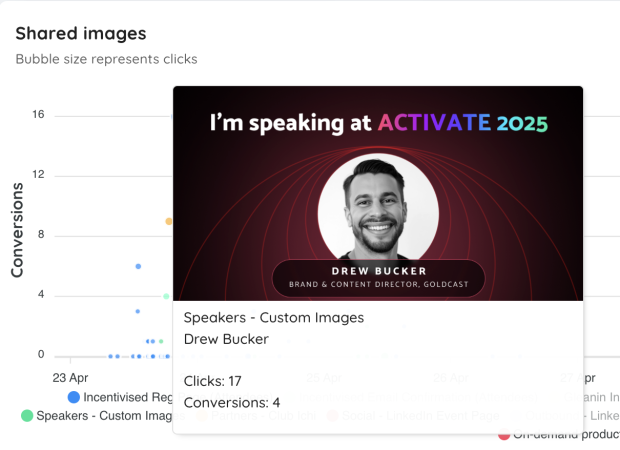The height and width of the screenshot is (450, 620).
Task: Click the 'Clicks: 17' value in tooltip
Action: click(x=212, y=381)
